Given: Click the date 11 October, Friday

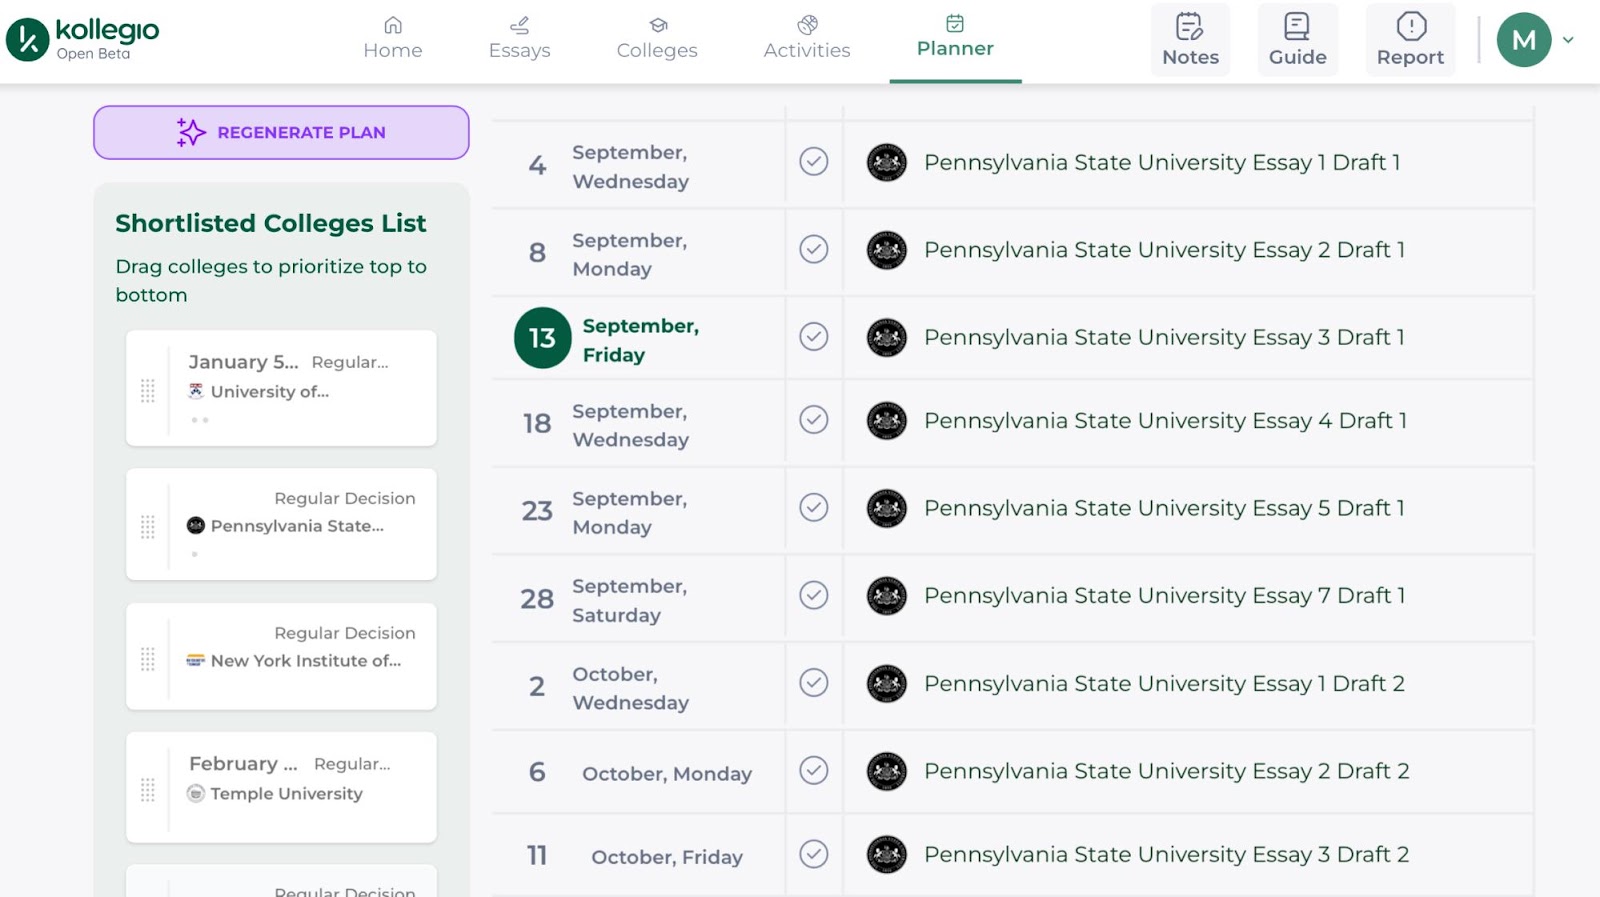Looking at the screenshot, I should (635, 856).
